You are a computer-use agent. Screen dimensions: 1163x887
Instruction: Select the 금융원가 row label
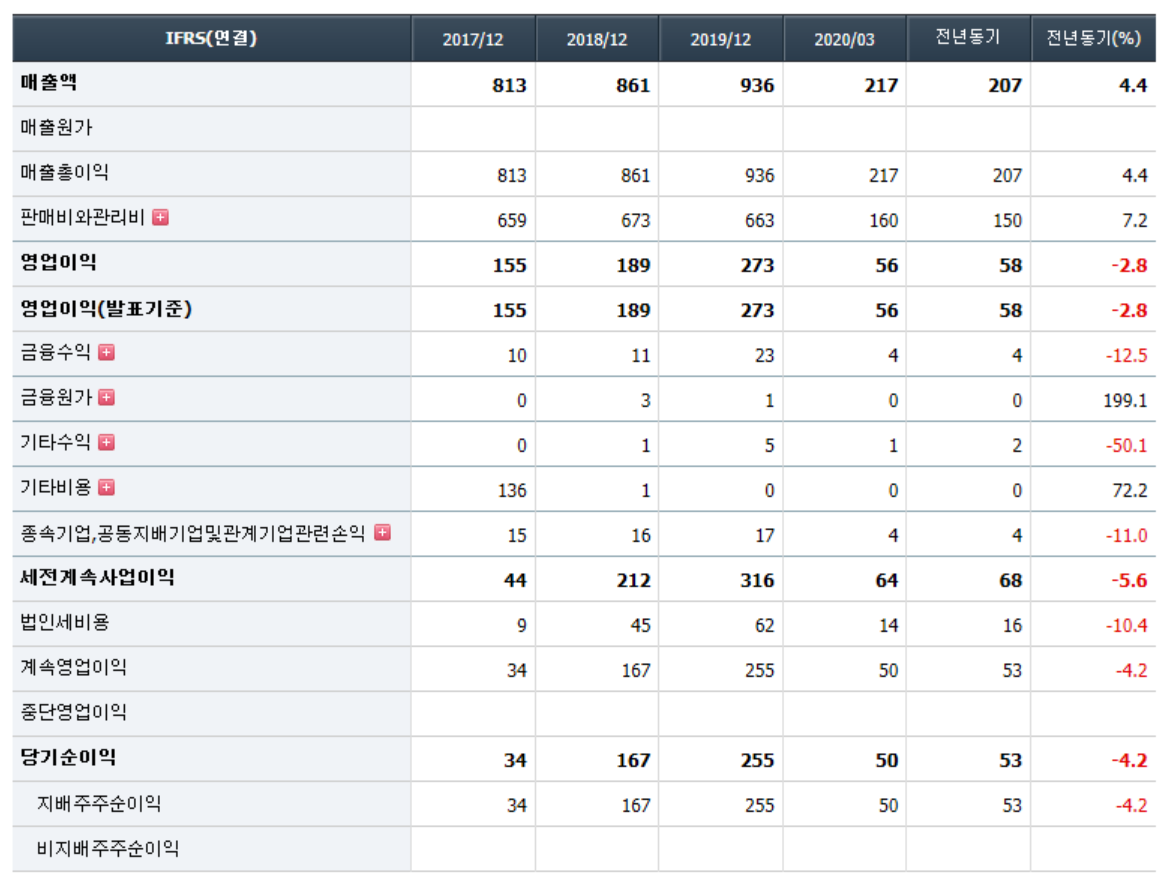[x=56, y=398]
